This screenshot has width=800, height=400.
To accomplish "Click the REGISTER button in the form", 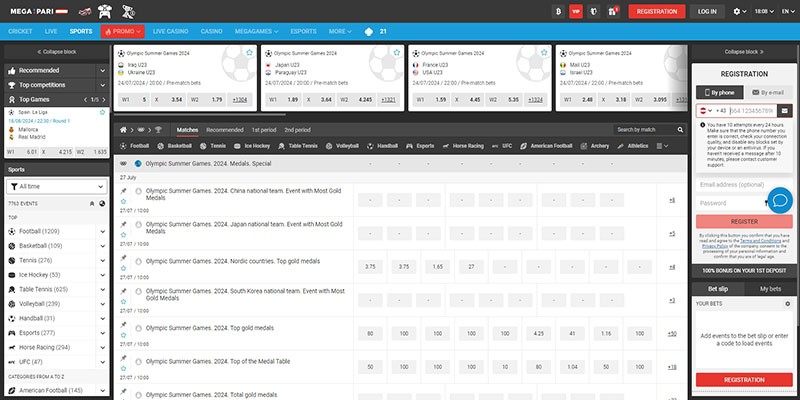I will click(744, 221).
